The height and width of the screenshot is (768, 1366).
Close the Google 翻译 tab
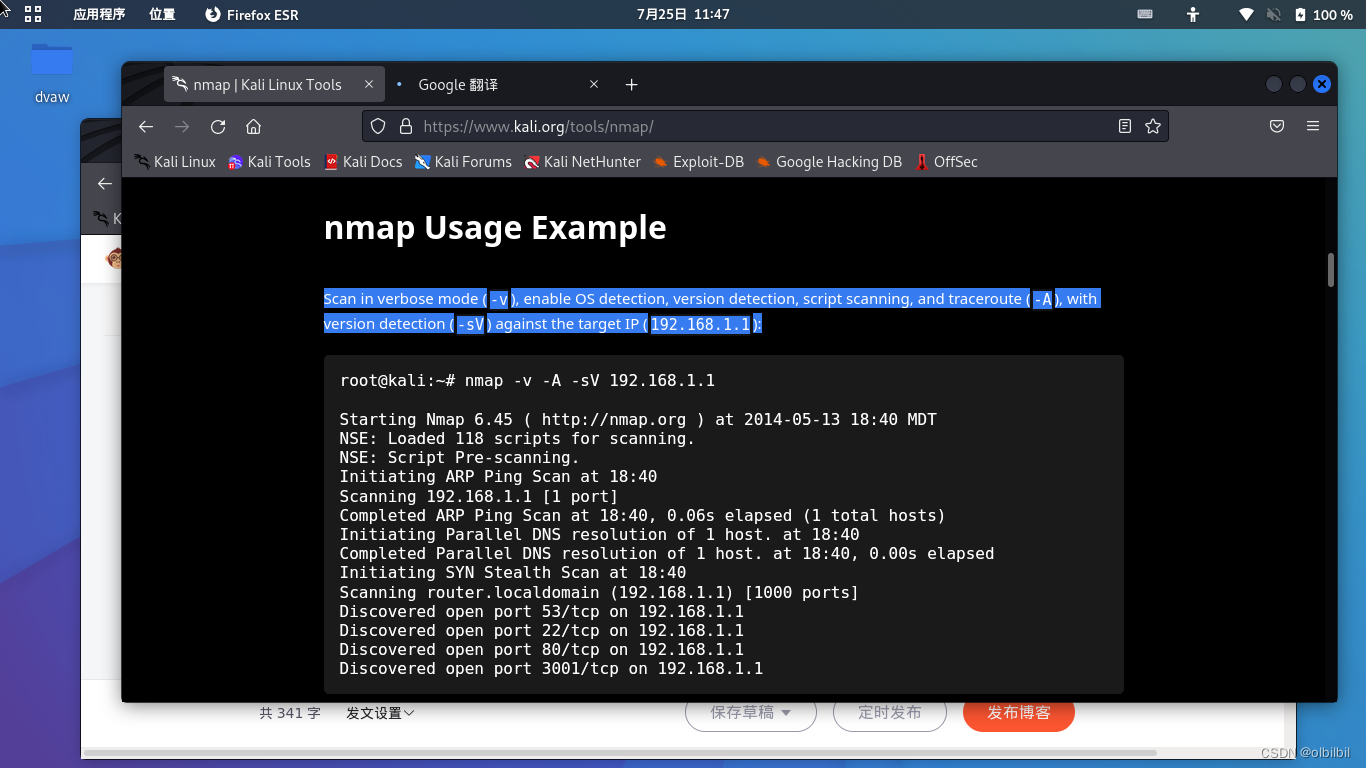(594, 85)
